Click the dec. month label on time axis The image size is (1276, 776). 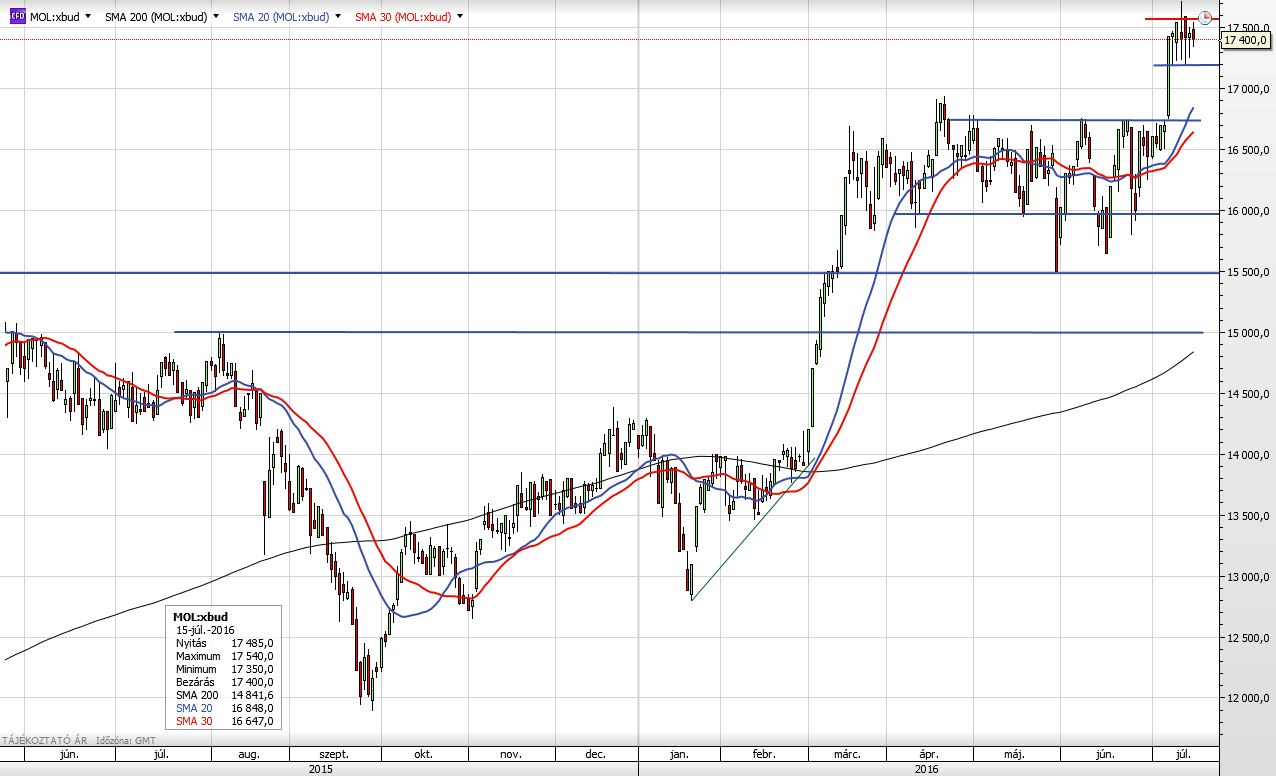click(x=597, y=755)
